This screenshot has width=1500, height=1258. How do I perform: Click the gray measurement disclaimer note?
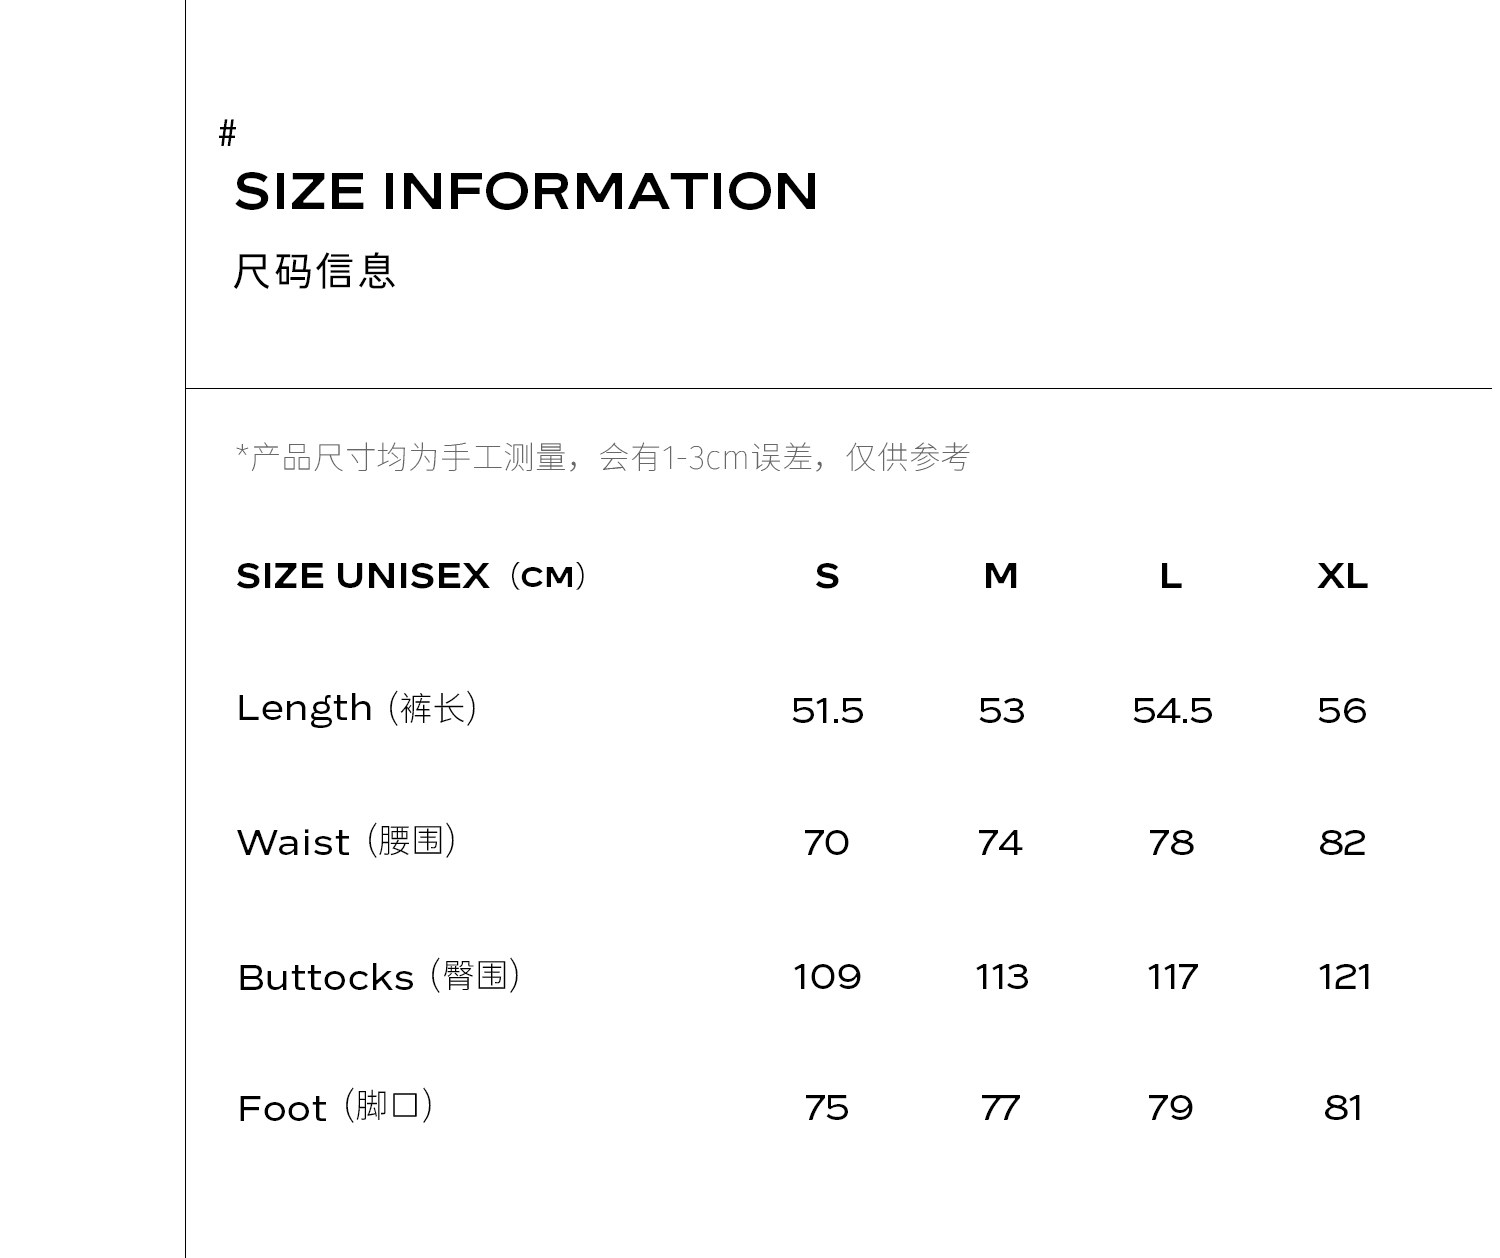tap(603, 458)
